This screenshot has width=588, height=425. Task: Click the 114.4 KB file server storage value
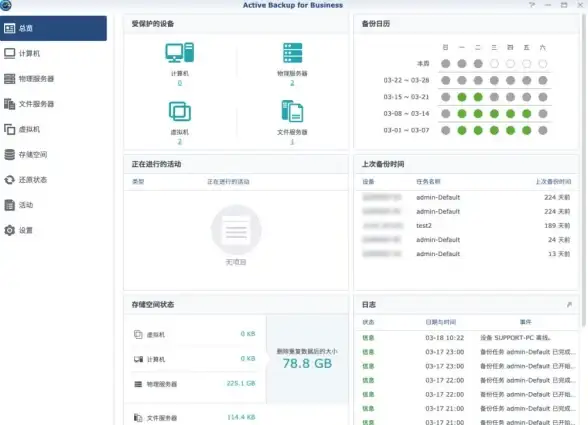coord(241,417)
